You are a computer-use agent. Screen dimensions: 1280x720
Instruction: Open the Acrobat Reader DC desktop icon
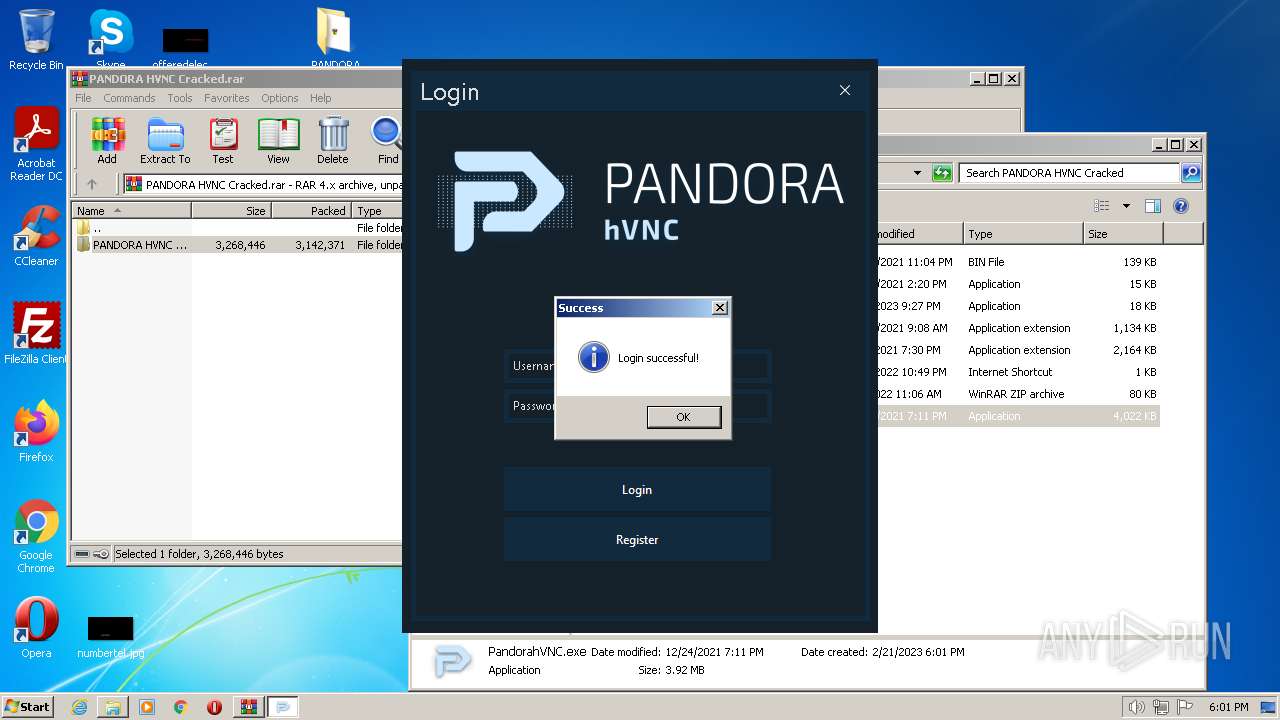coord(36,145)
